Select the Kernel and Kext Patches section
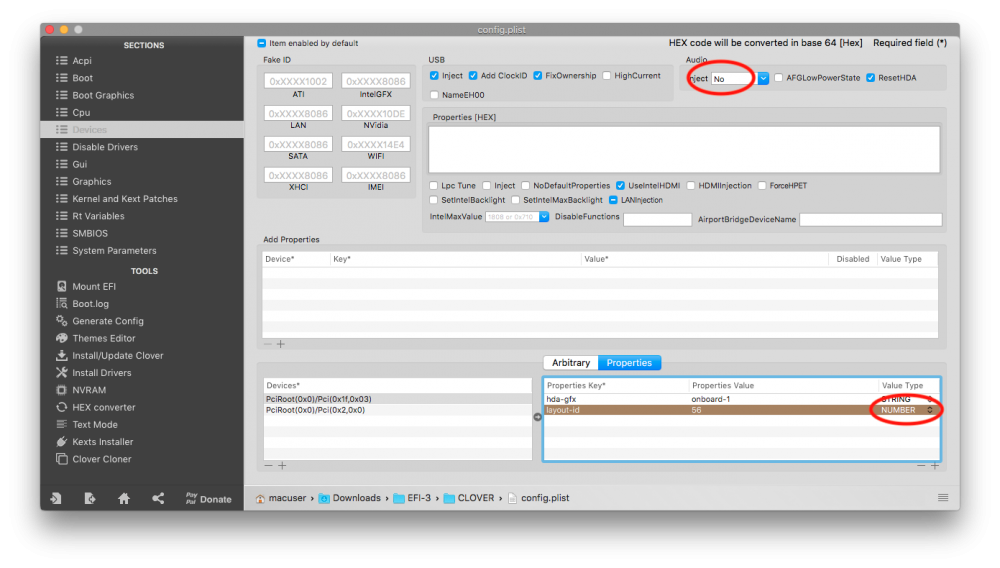Screen dimensions: 1000x568 pos(124,199)
